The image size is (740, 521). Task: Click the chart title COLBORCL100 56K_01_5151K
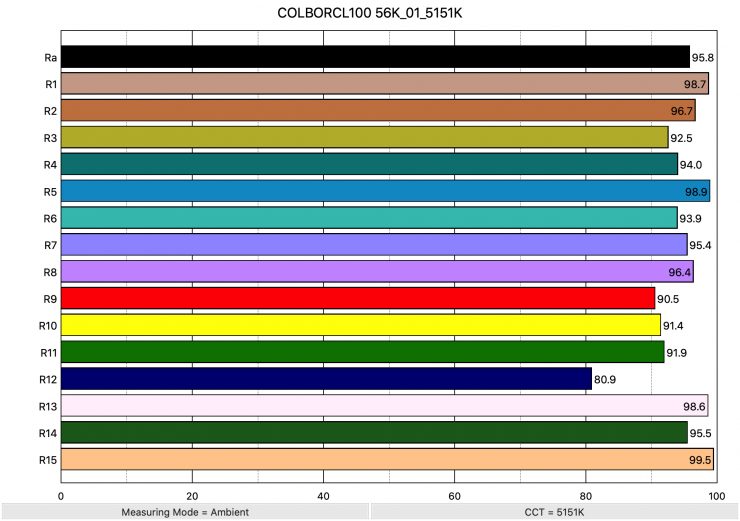point(370,17)
